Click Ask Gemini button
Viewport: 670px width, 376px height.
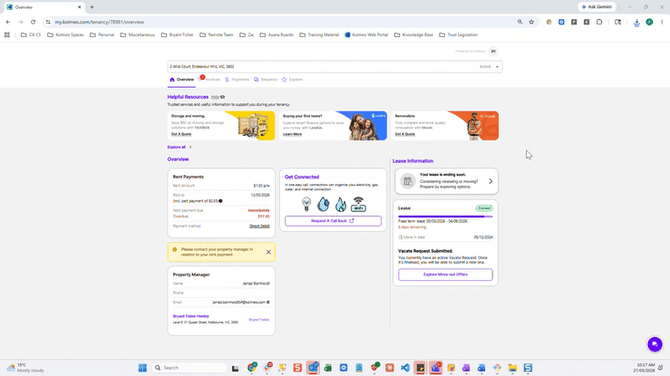[x=597, y=7]
